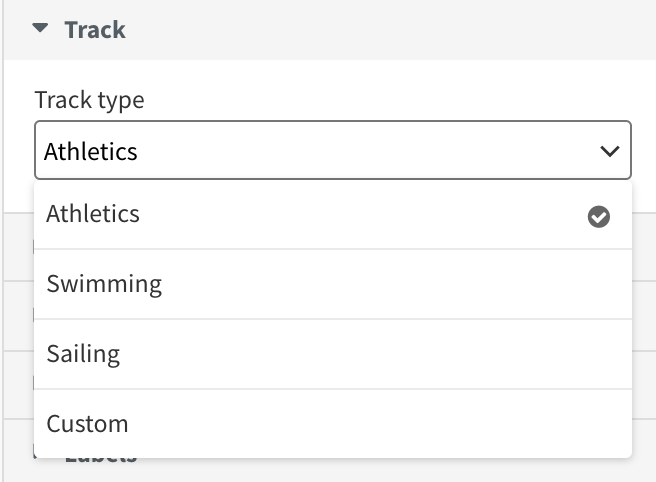Click the checkmark icon beside Athletics

[x=599, y=217]
